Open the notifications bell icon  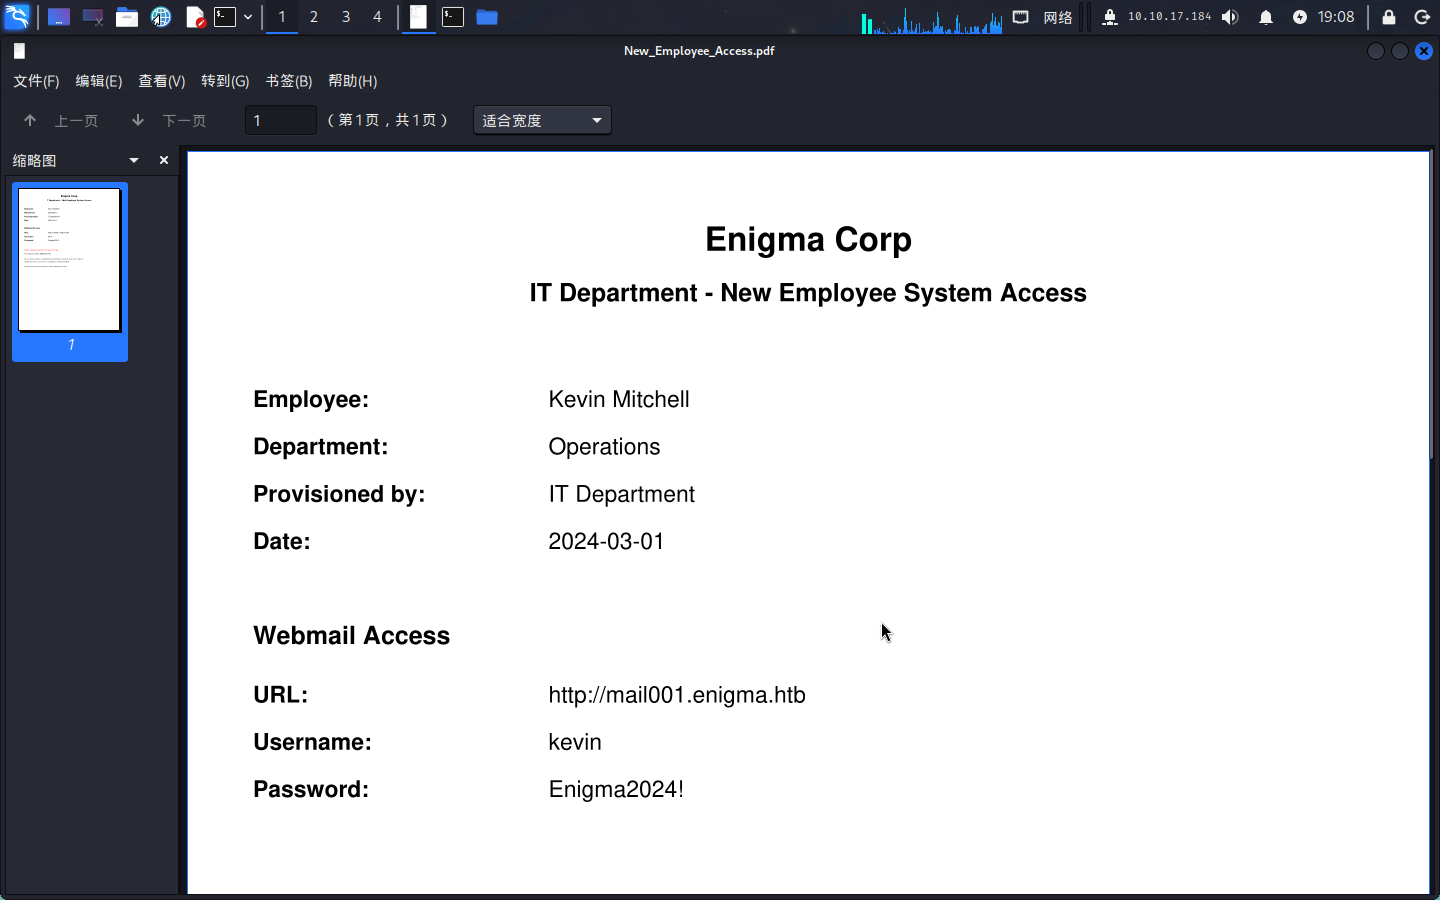(1266, 17)
